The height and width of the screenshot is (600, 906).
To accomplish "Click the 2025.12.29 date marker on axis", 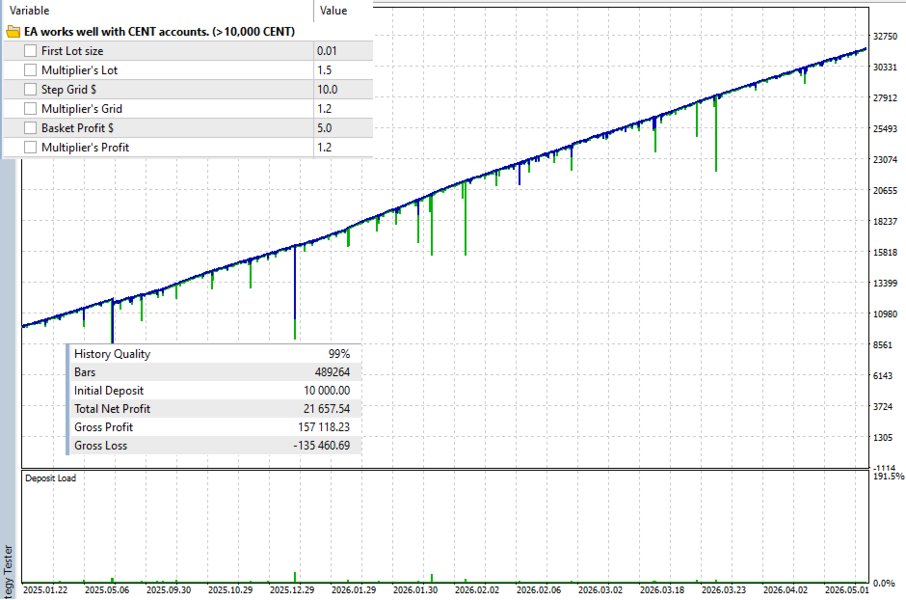I will pos(292,590).
